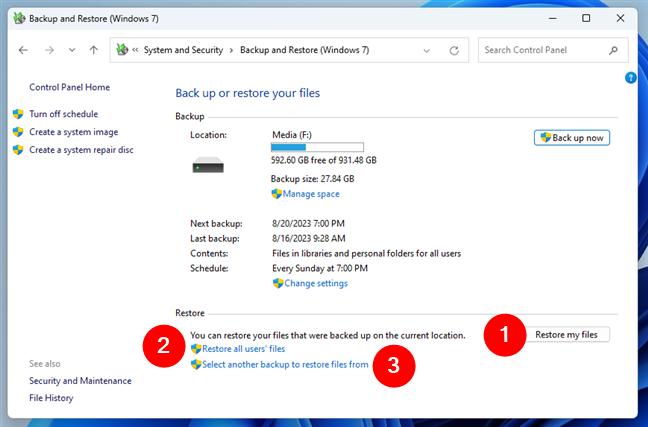
Task: Click the Media (F:) free space bar
Action: click(317, 147)
